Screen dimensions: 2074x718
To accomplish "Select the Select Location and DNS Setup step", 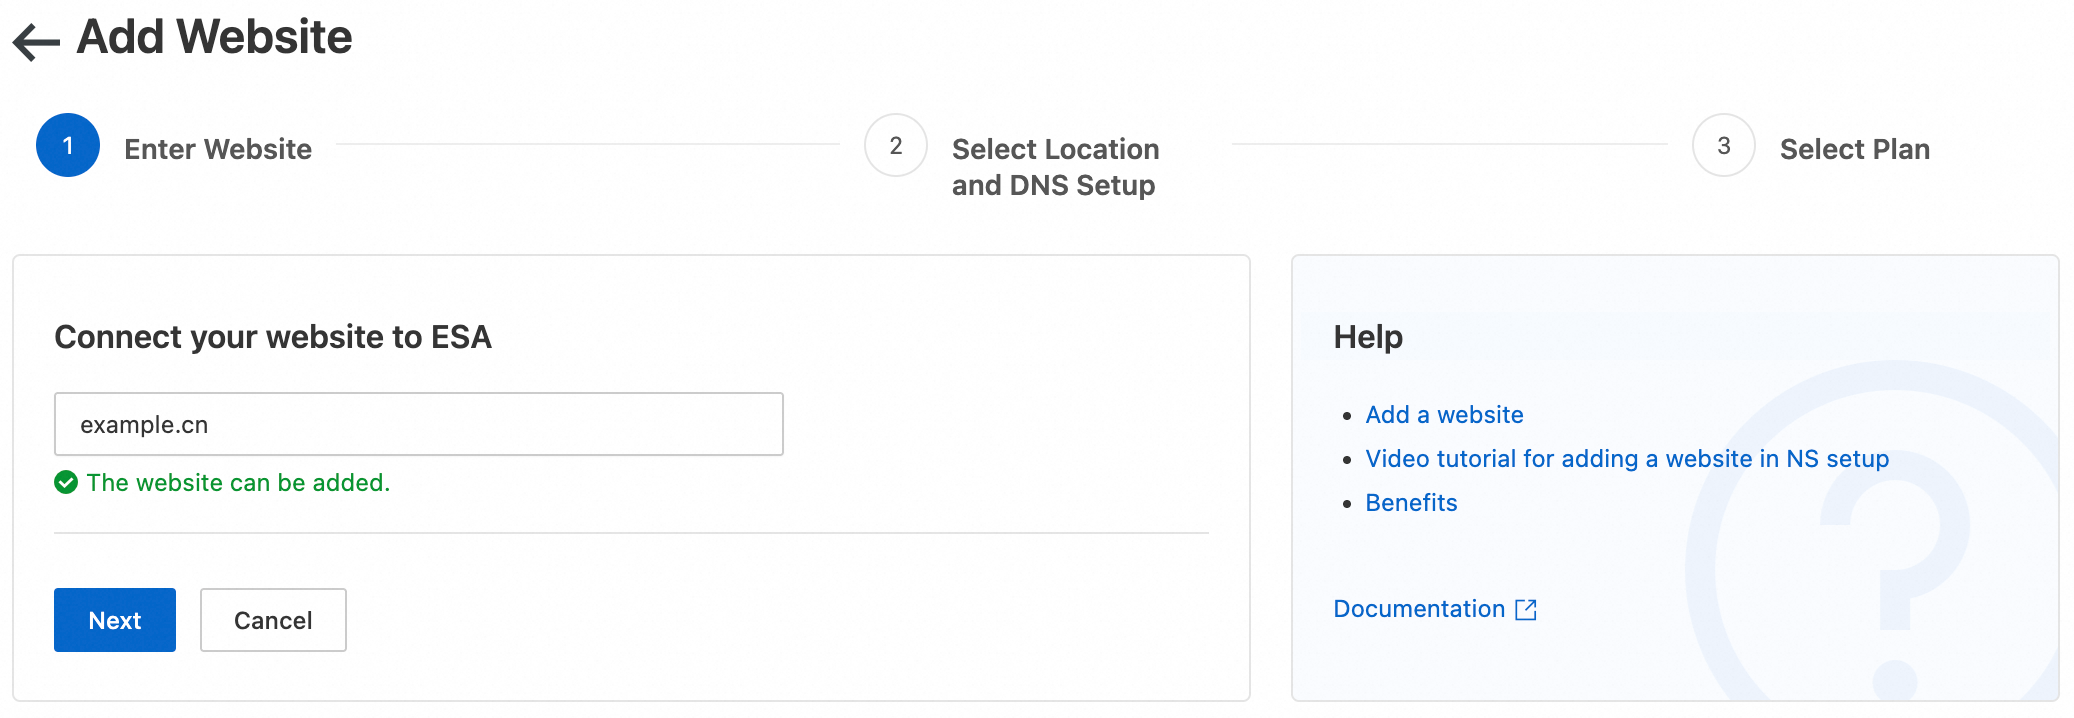I will 1055,167.
